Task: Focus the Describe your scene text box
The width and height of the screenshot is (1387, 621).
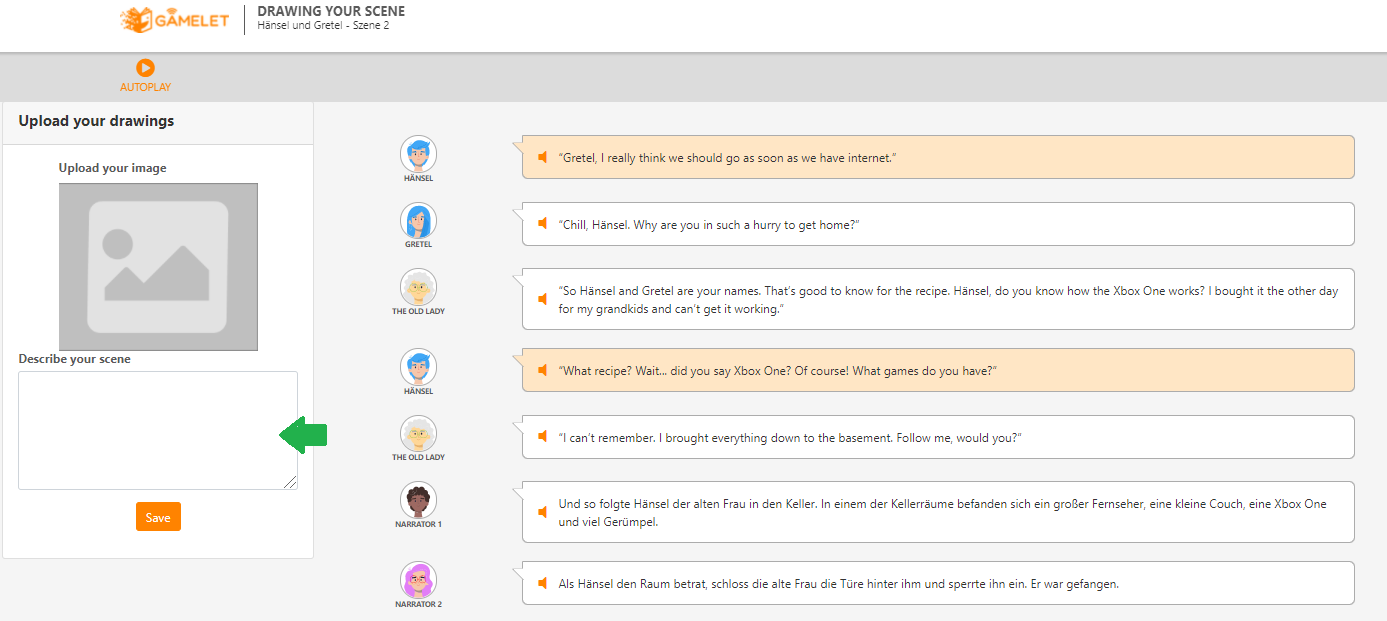Action: (158, 430)
